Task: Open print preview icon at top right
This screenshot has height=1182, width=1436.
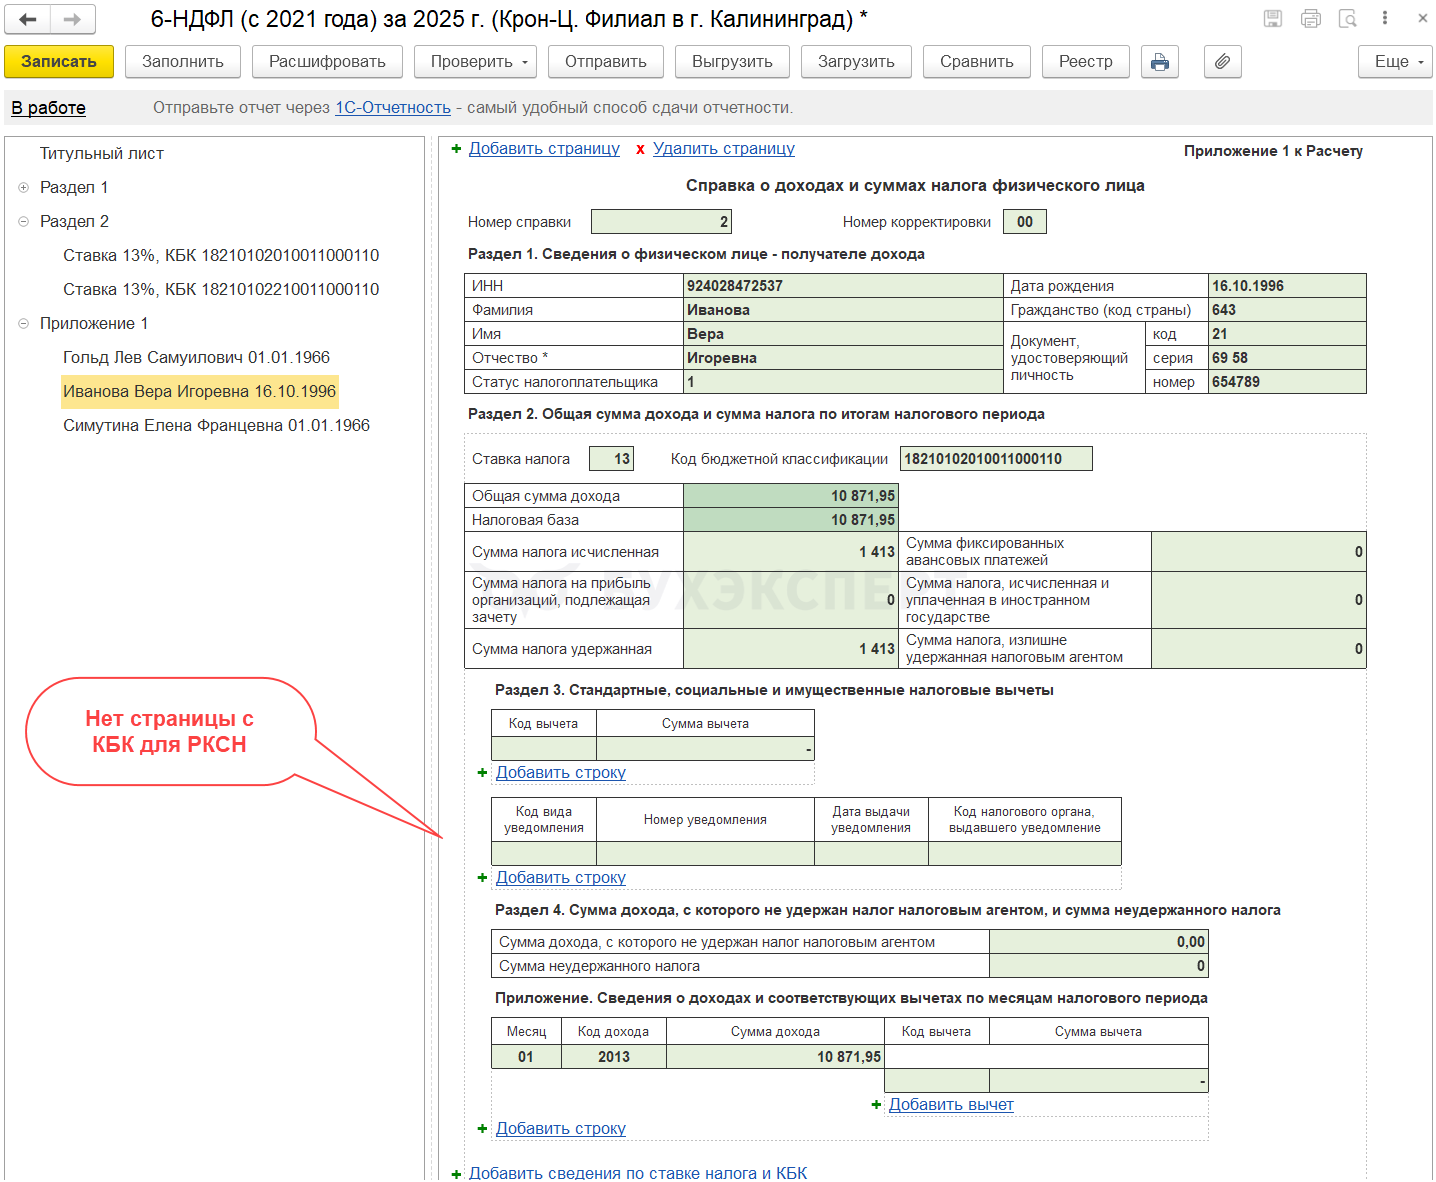Action: 1348,18
